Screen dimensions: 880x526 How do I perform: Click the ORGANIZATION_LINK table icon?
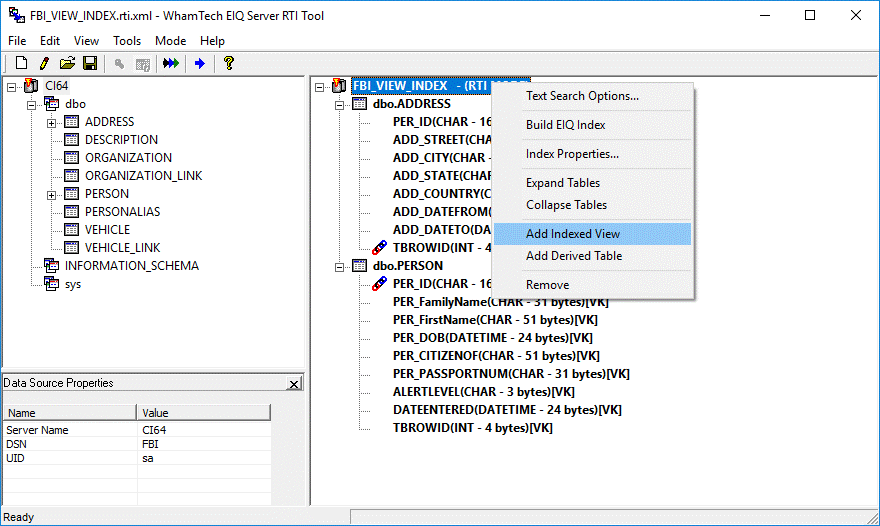[71, 175]
